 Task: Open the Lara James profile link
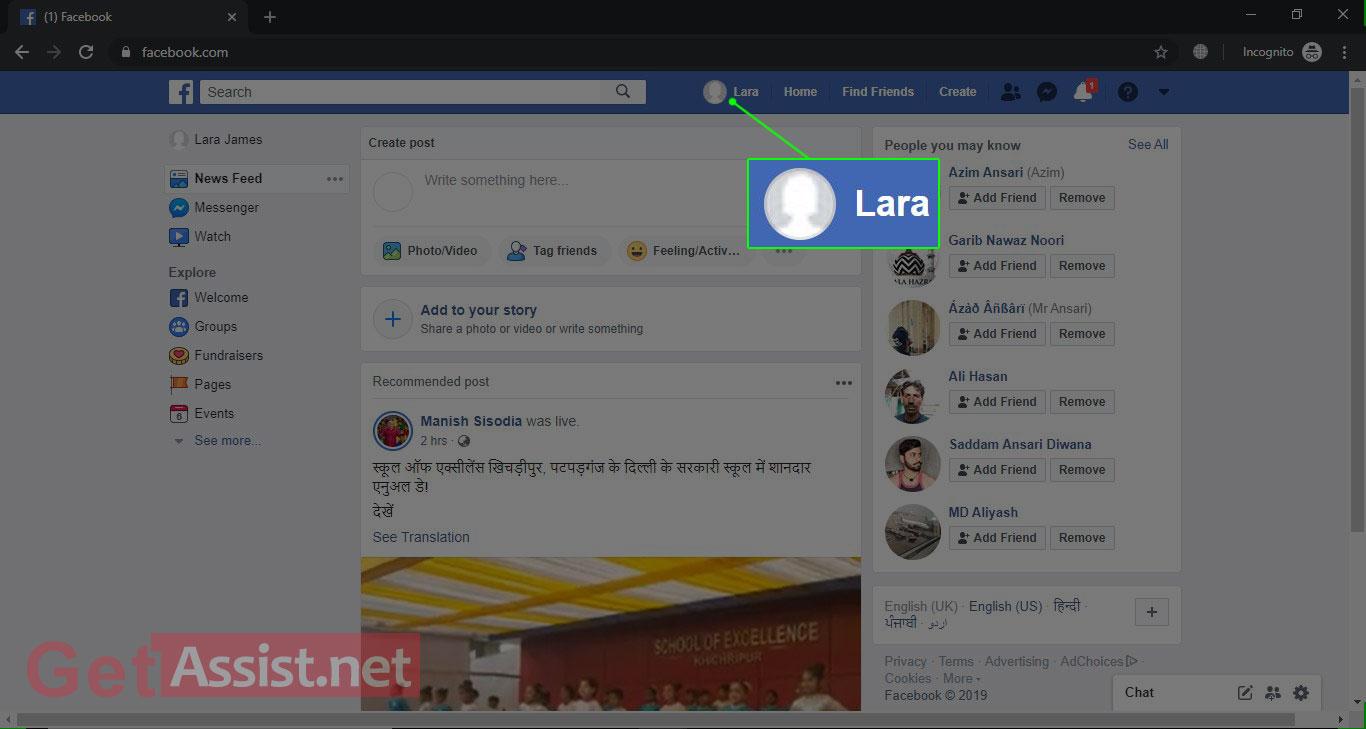point(216,140)
